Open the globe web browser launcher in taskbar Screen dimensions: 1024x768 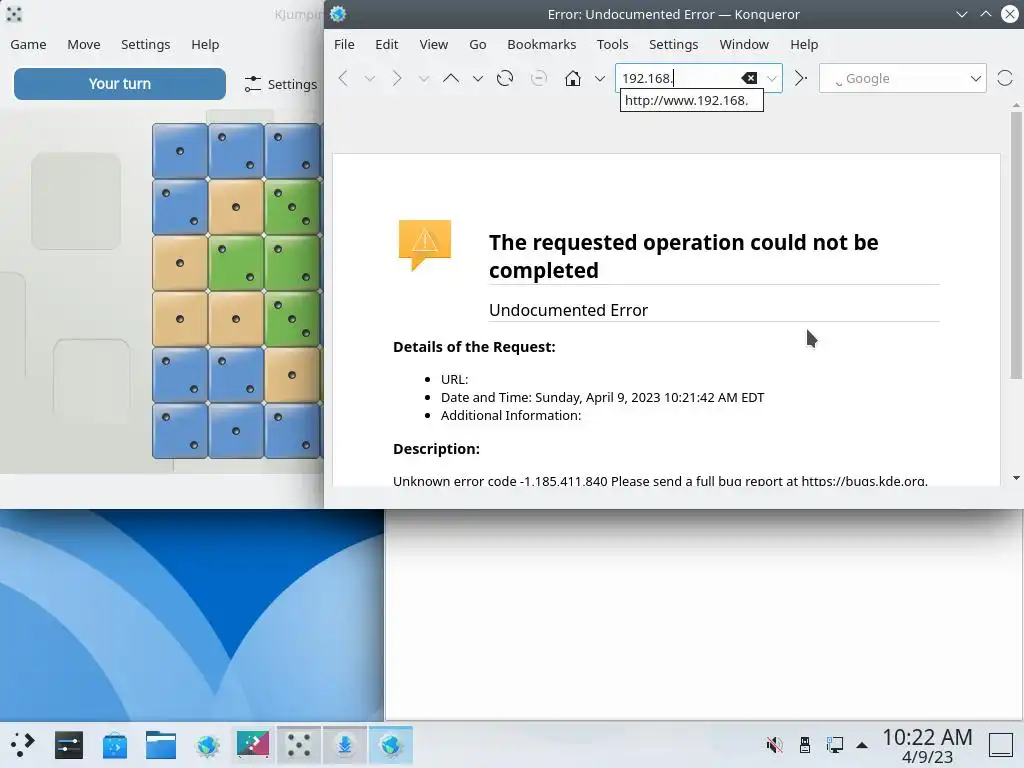[x=207, y=744]
